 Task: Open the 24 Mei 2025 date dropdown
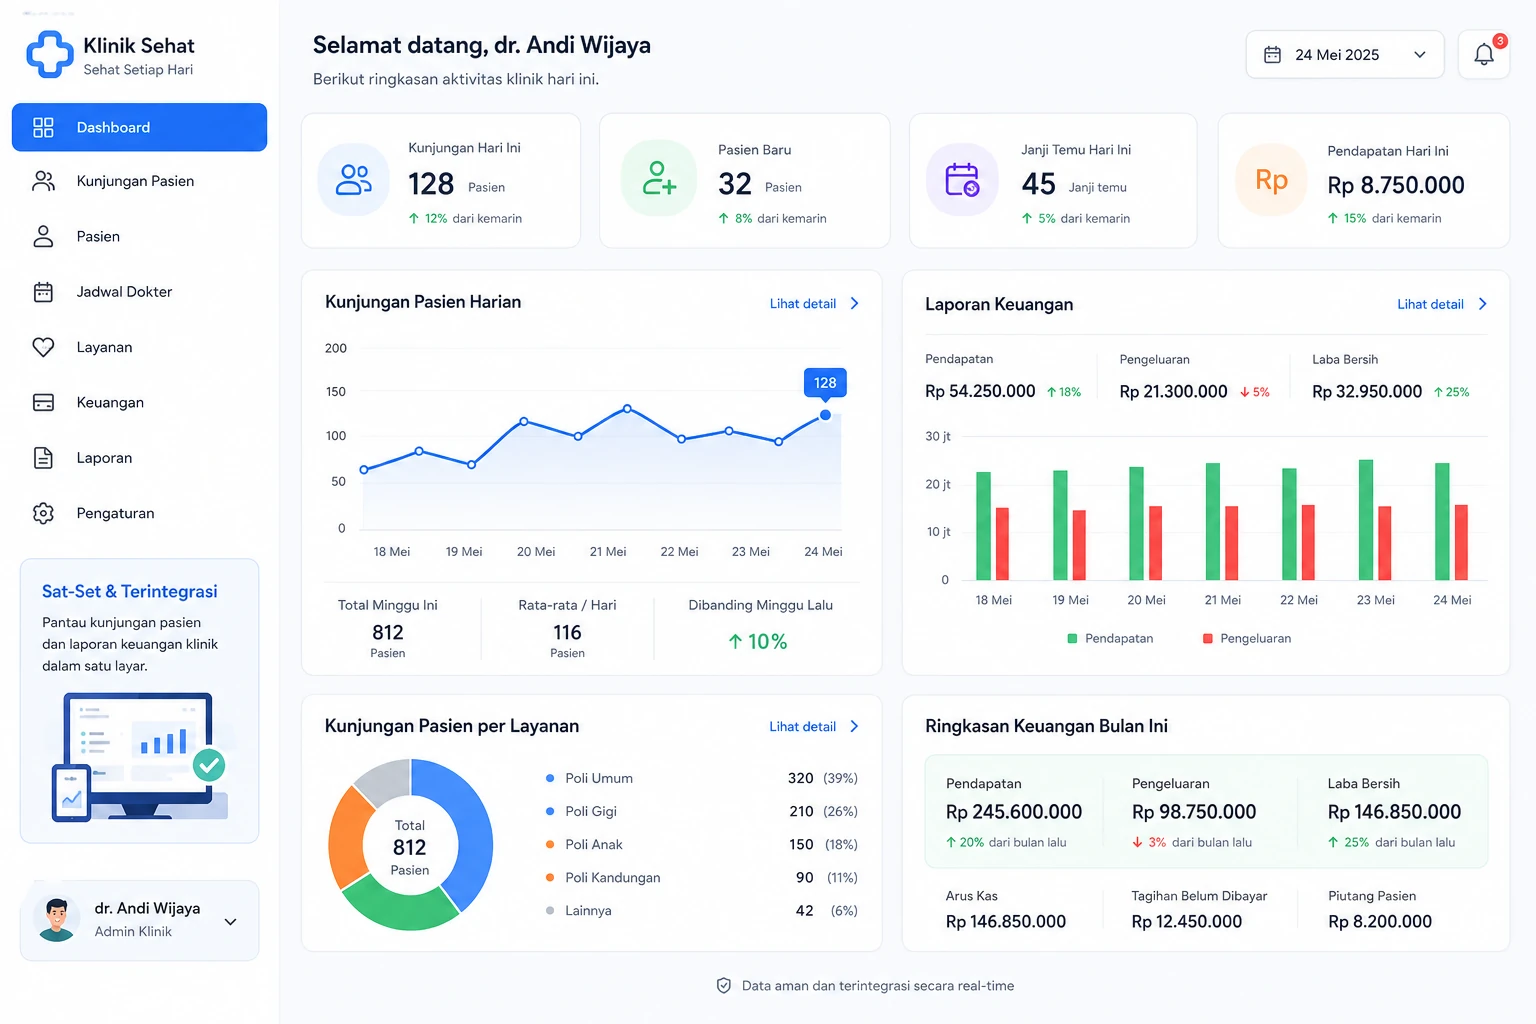click(1345, 54)
